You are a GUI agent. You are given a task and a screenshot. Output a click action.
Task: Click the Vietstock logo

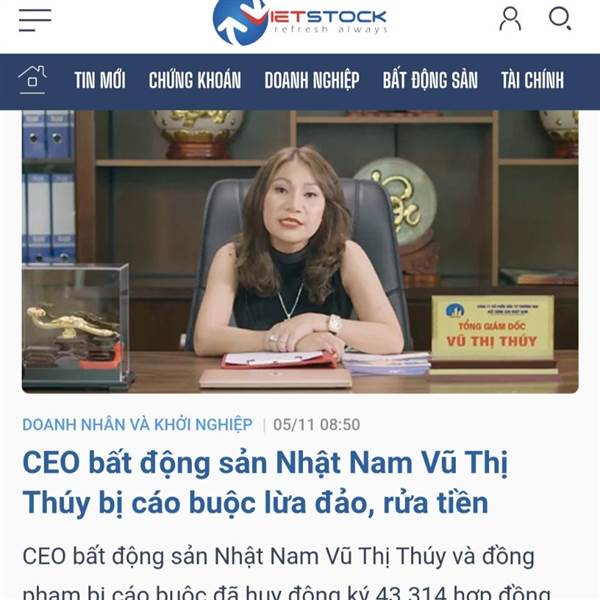(299, 22)
